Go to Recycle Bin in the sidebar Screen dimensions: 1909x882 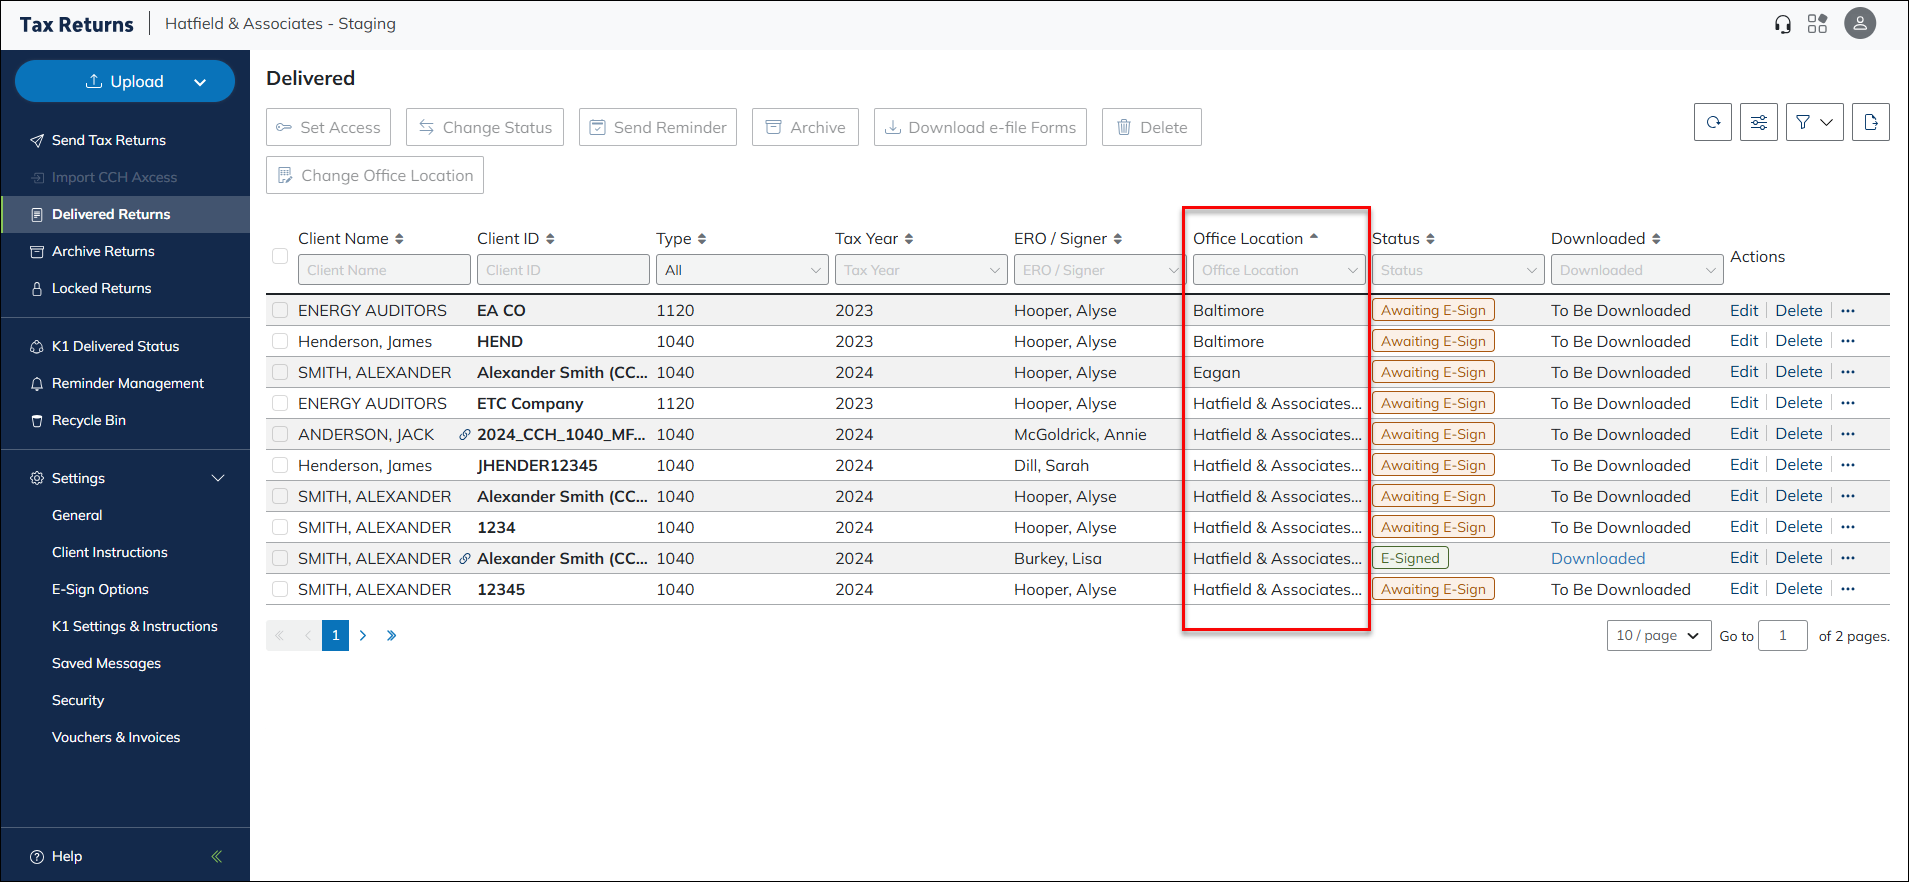tap(89, 420)
